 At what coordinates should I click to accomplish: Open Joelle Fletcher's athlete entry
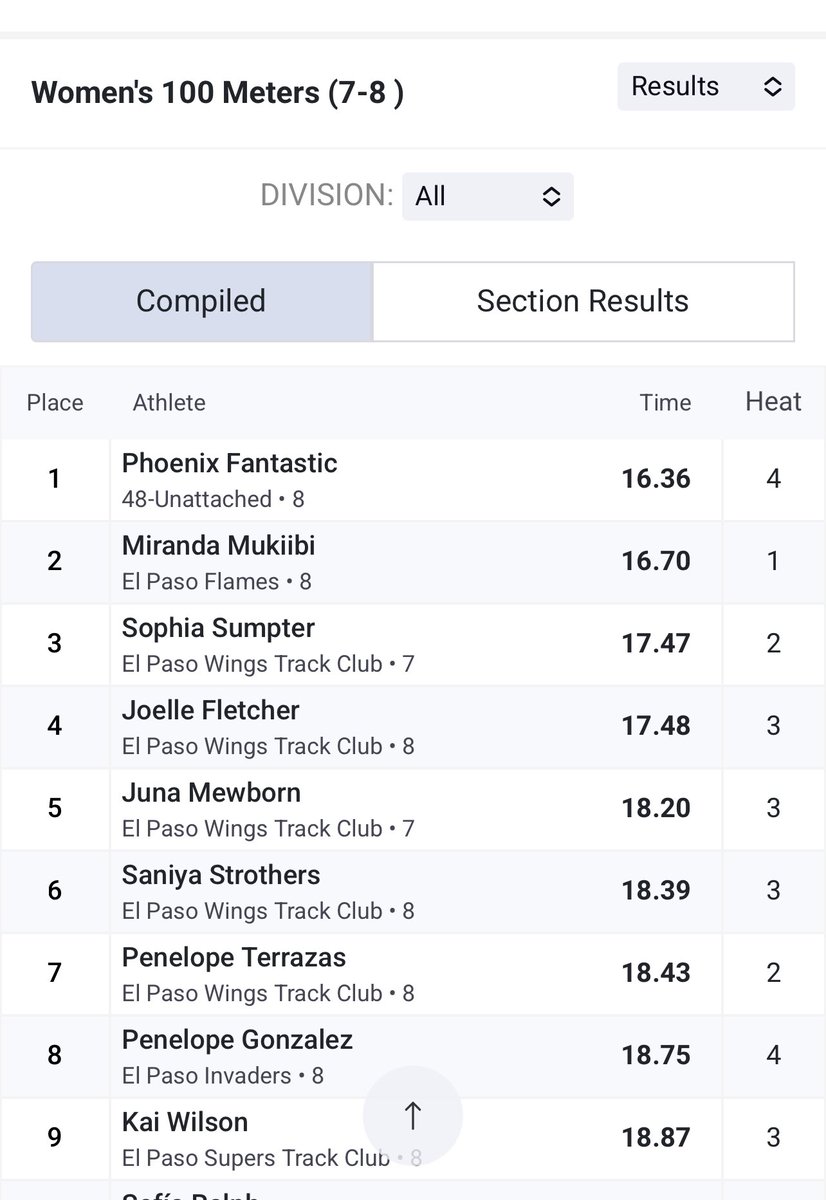[x=210, y=710]
